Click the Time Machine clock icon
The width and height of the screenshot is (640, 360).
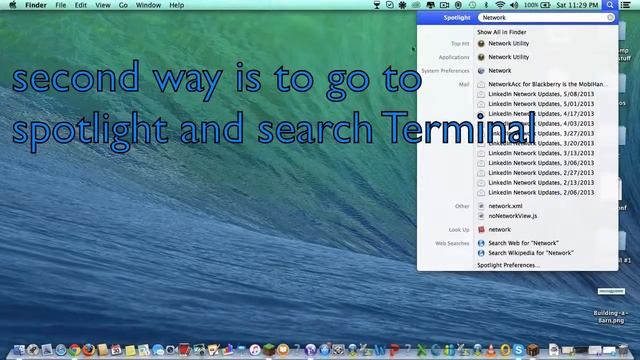click(x=472, y=5)
